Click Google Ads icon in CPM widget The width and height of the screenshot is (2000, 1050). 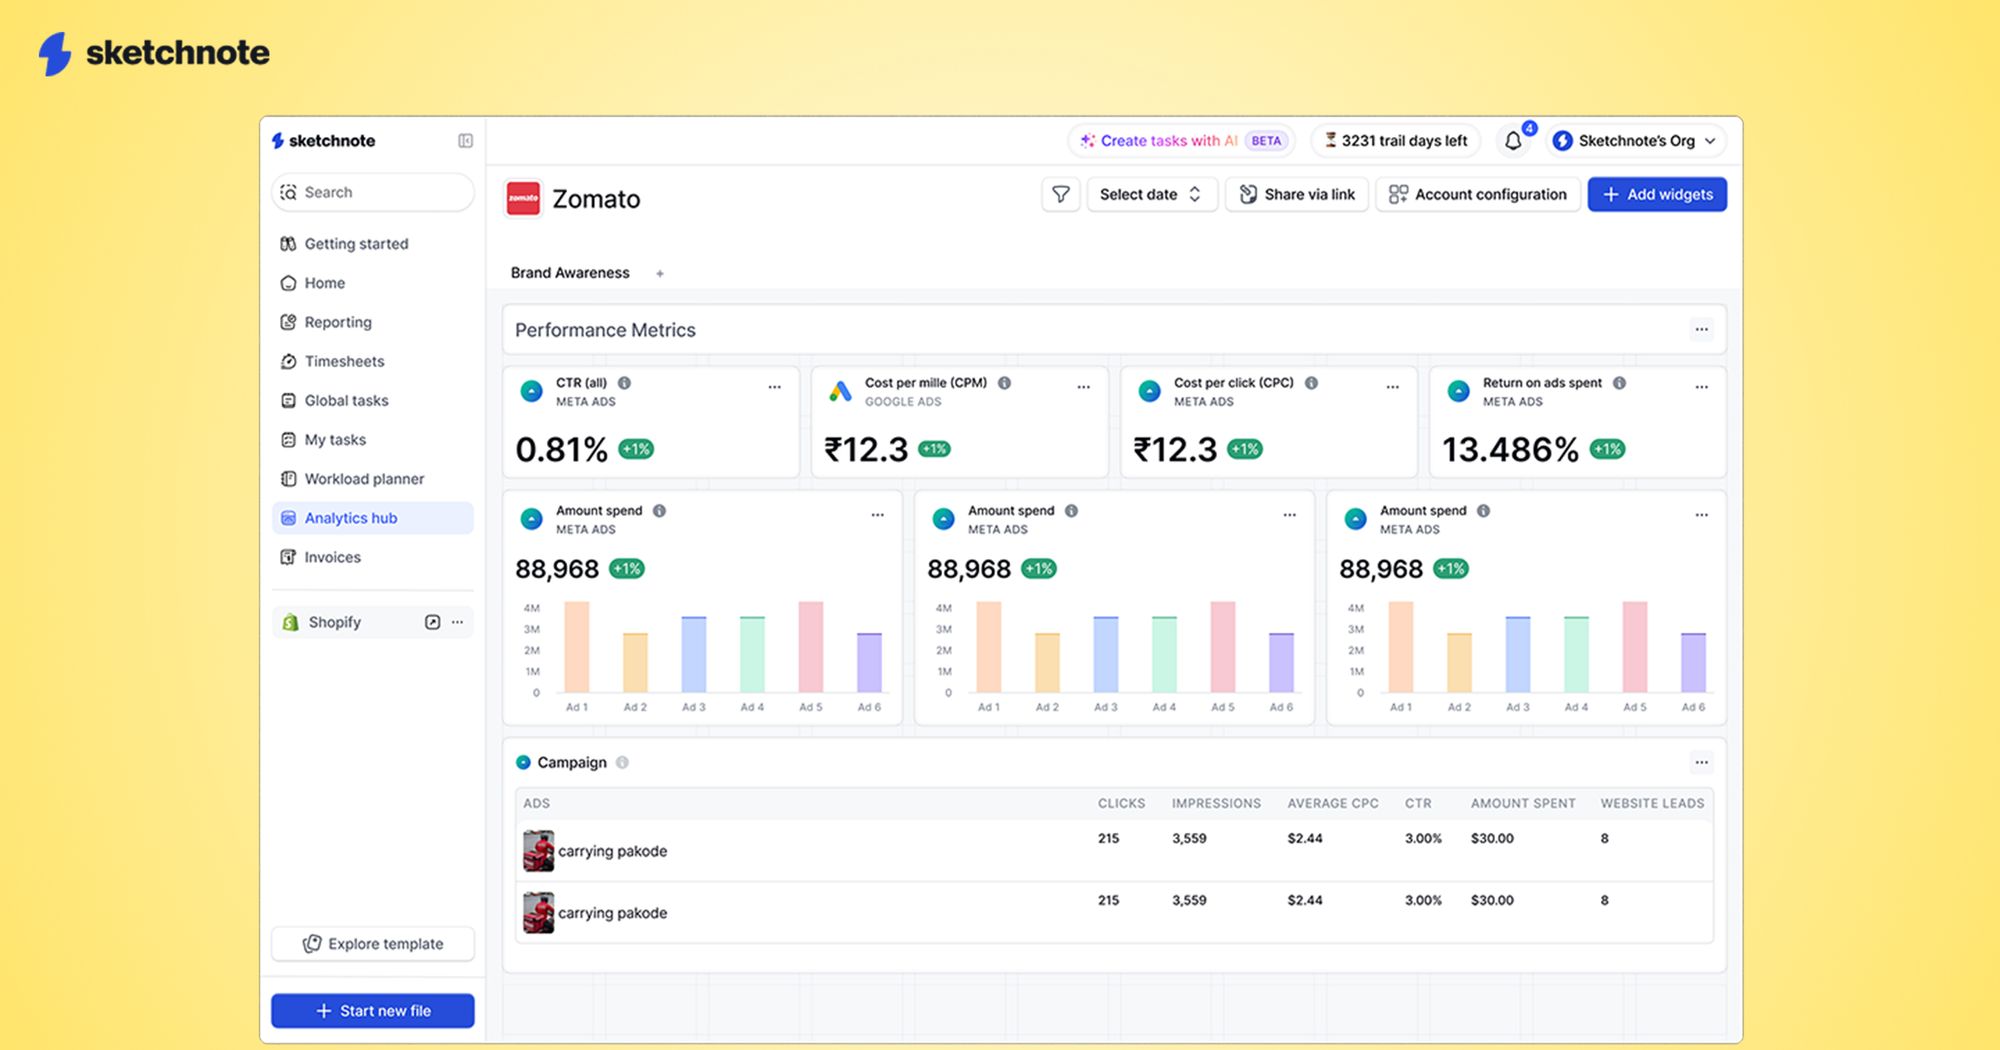(840, 392)
